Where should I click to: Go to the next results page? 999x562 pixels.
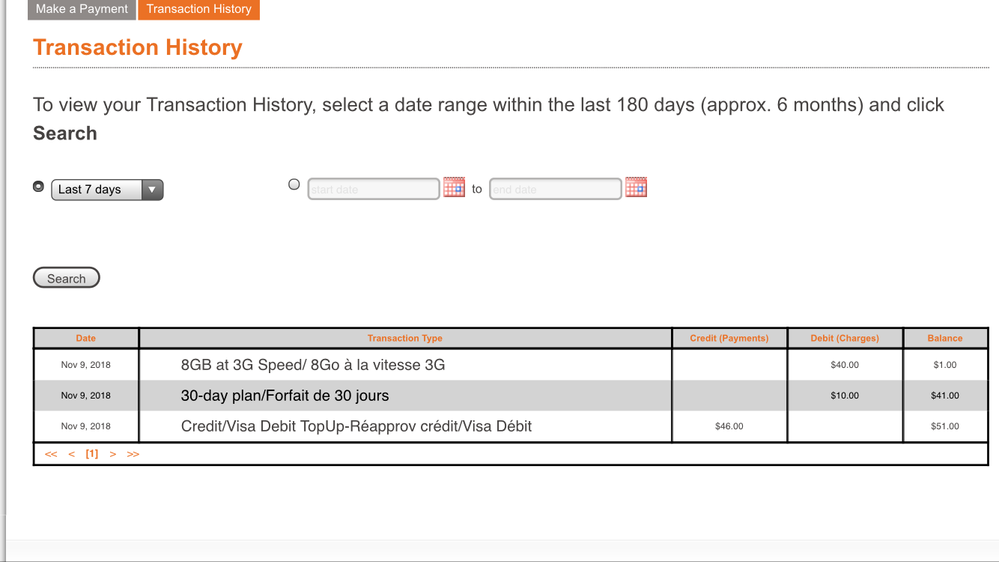coord(113,454)
